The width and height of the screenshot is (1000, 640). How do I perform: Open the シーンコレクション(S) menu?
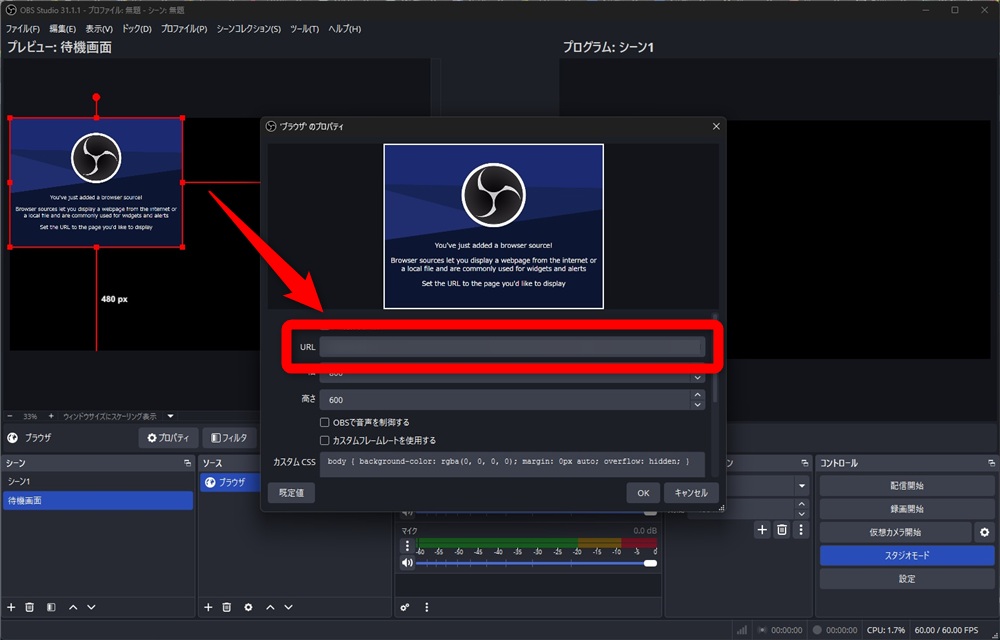248,29
